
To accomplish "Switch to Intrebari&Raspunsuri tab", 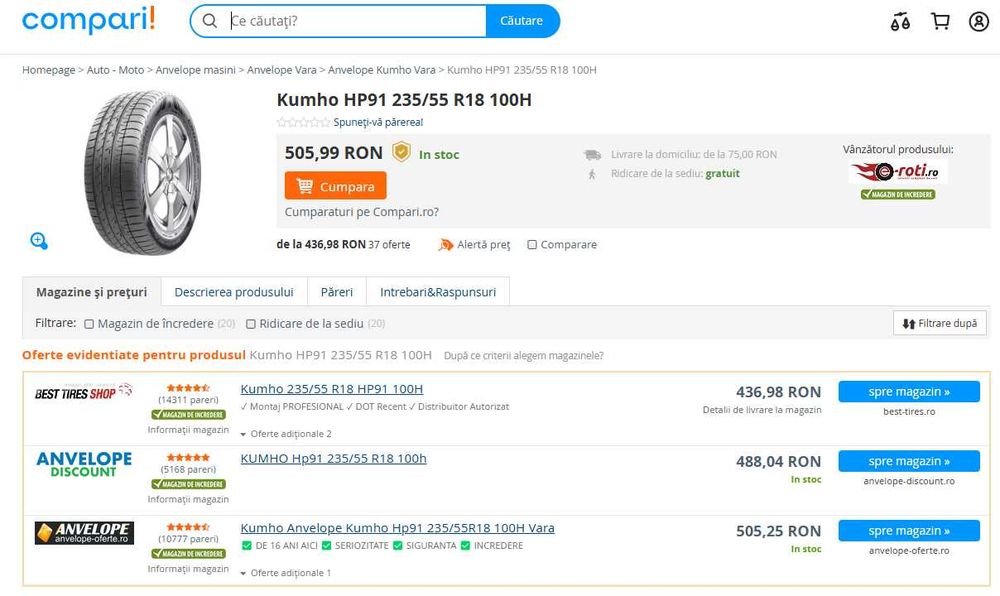I will pyautogui.click(x=438, y=292).
